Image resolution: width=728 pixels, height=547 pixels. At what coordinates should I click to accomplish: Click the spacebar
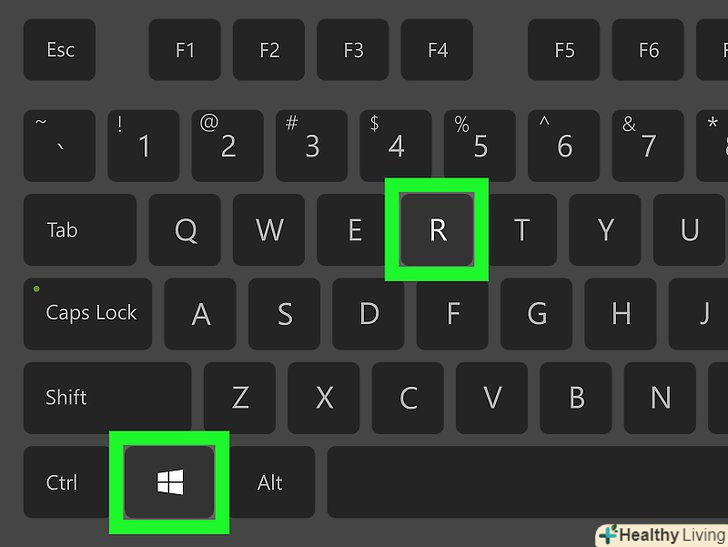(527, 482)
